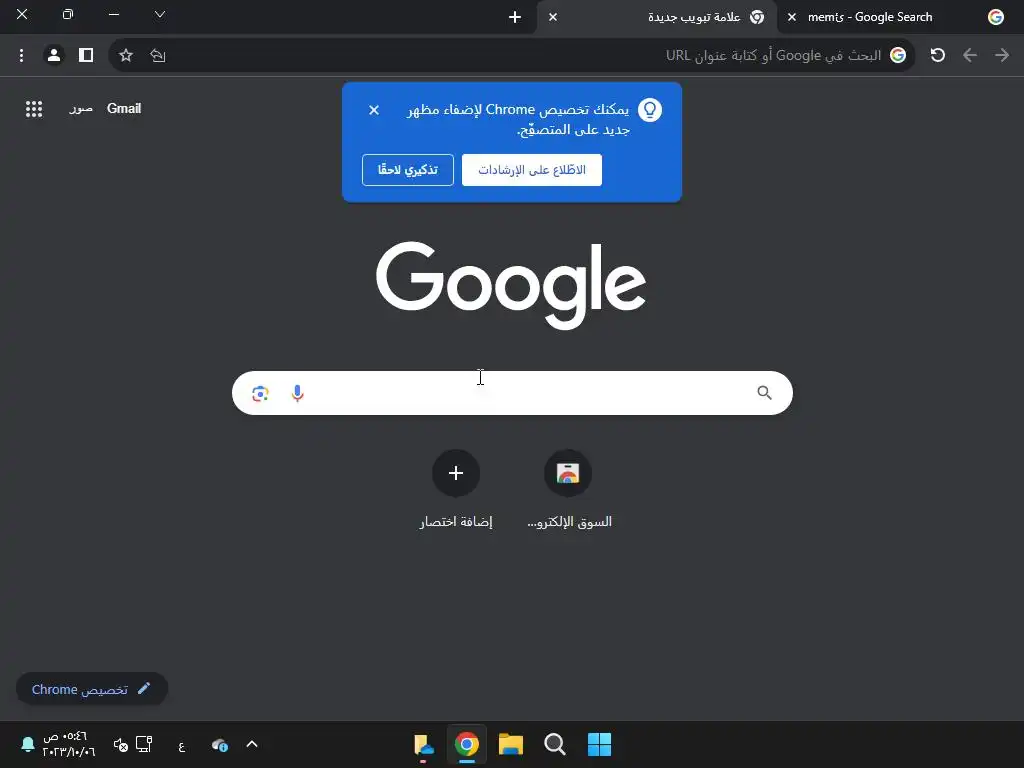This screenshot has height=768, width=1024.
Task: Open notifications with the bell icon
Action: pos(27,744)
